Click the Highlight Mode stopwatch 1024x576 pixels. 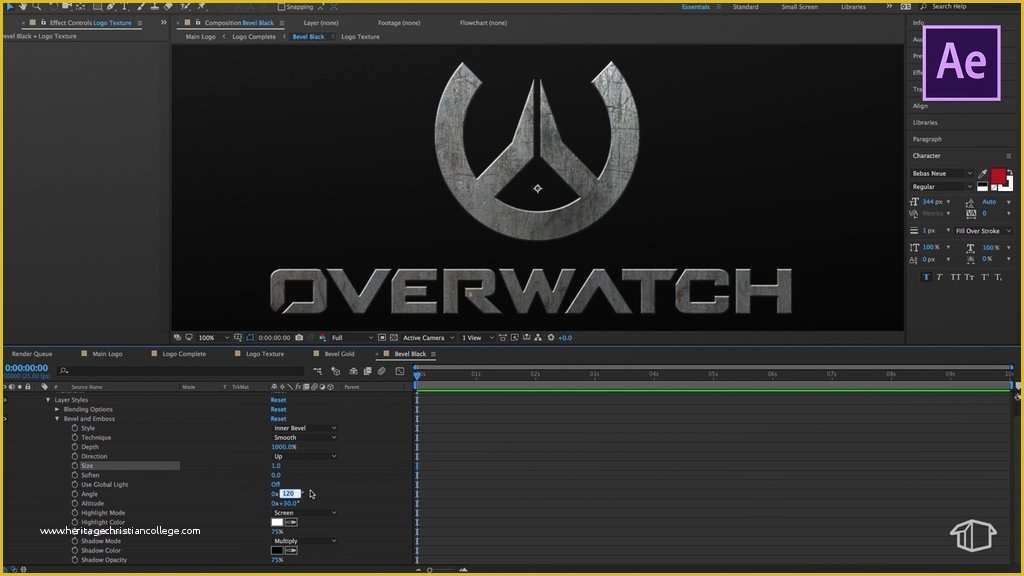[74, 513]
